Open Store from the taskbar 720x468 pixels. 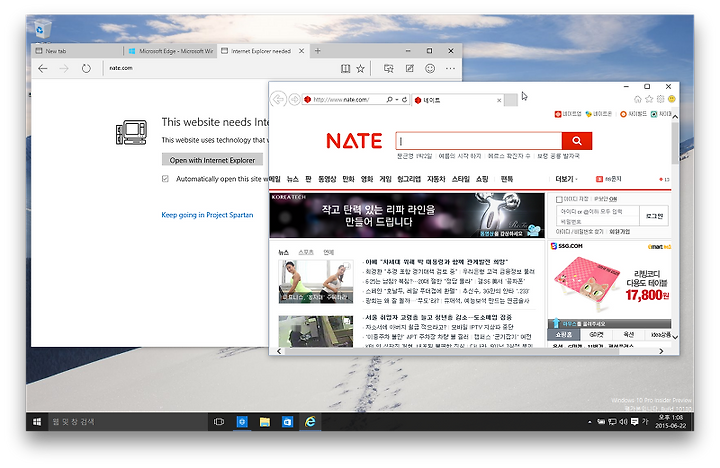pos(287,422)
